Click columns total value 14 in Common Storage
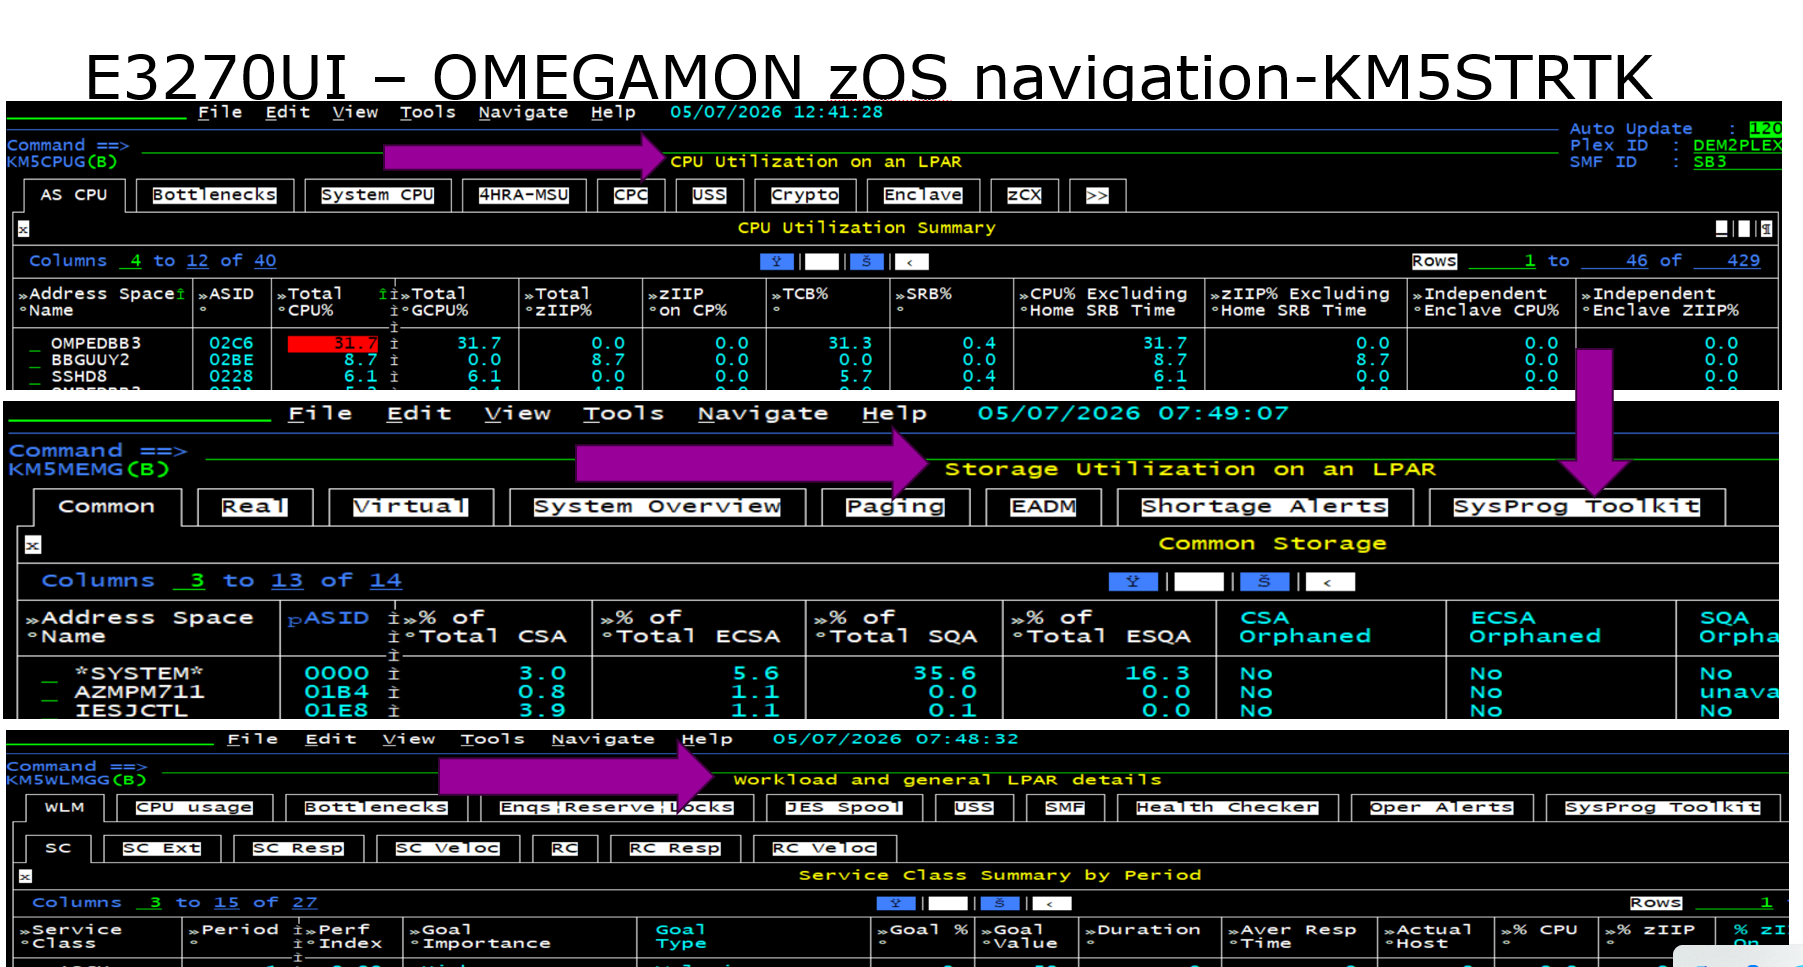1803x967 pixels. (385, 581)
